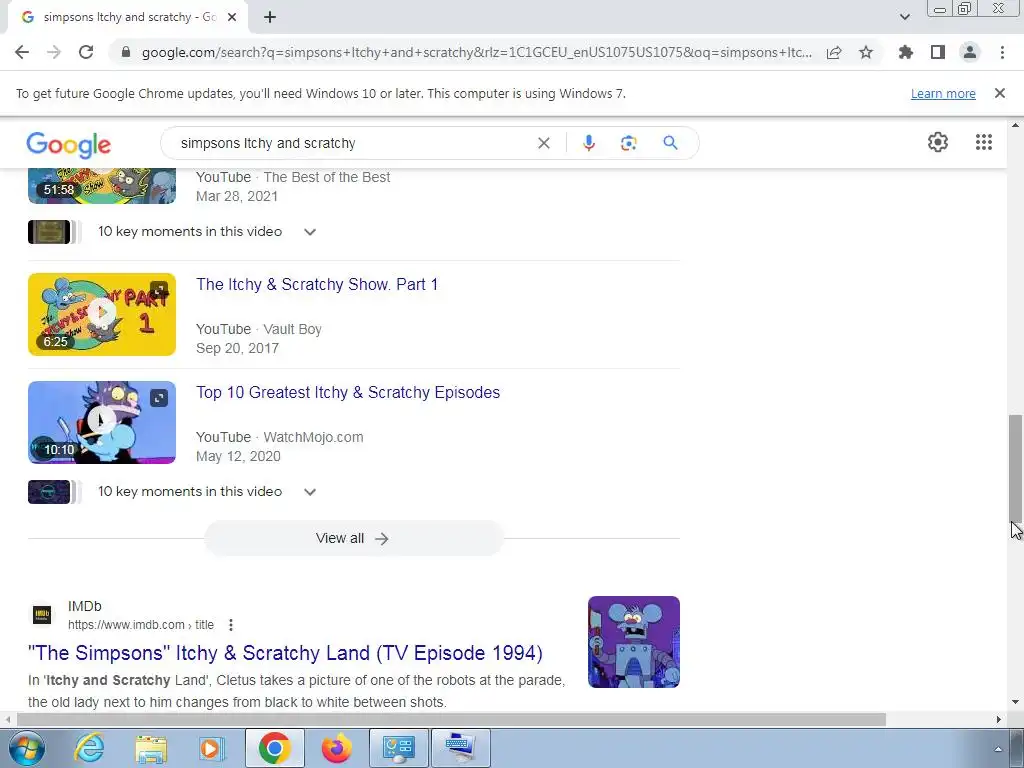Submit search with the magnifier icon

[670, 142]
